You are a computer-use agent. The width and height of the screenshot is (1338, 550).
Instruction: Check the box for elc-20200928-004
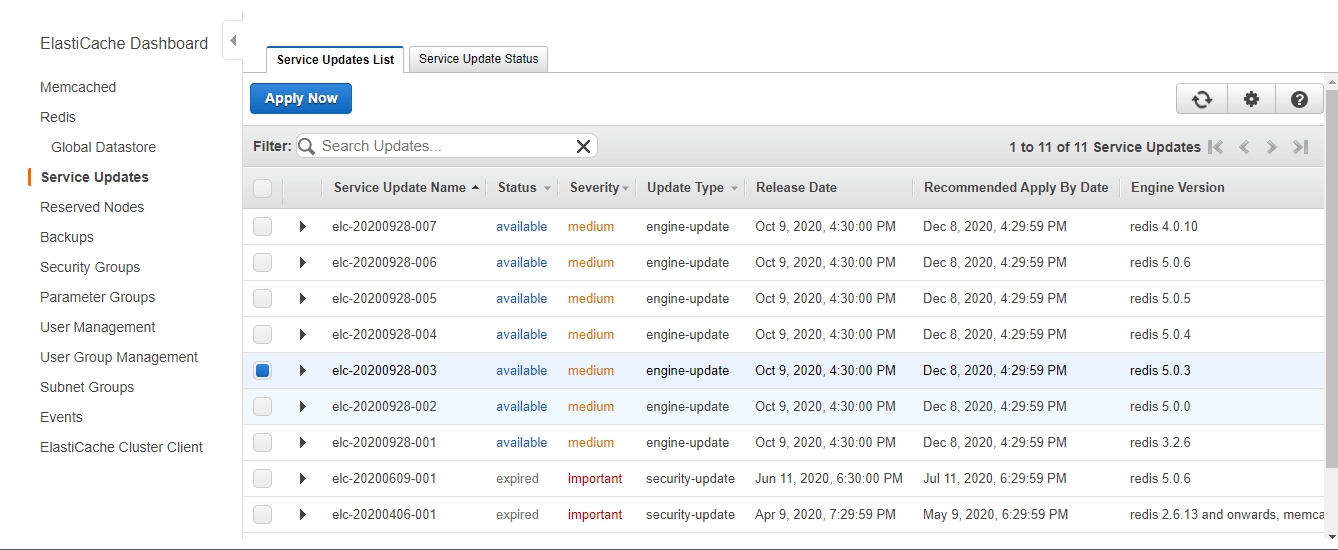tap(262, 335)
